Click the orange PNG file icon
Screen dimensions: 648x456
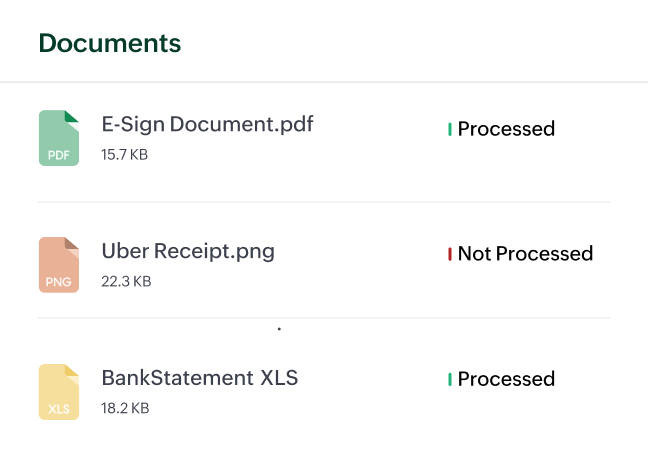tap(58, 265)
